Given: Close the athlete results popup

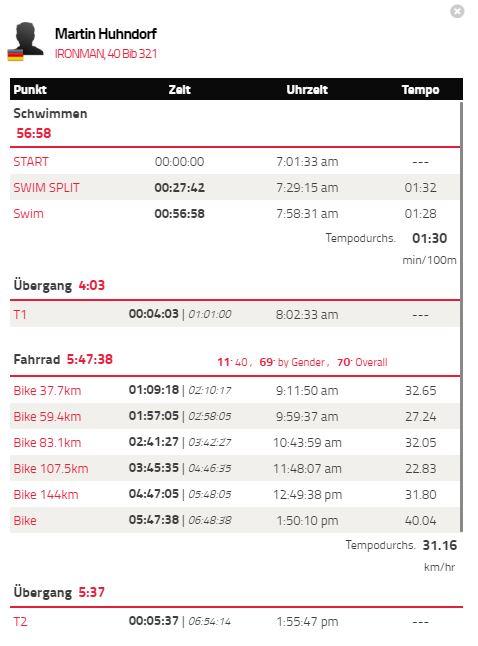Looking at the screenshot, I should 457,11.
